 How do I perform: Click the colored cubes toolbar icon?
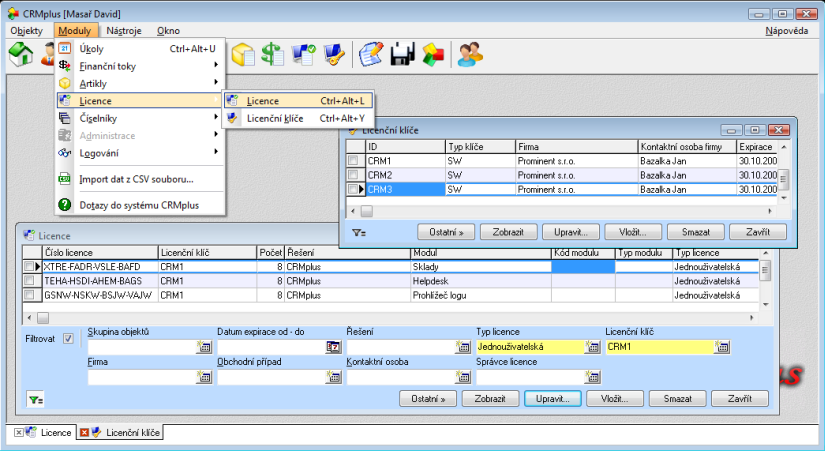(433, 54)
